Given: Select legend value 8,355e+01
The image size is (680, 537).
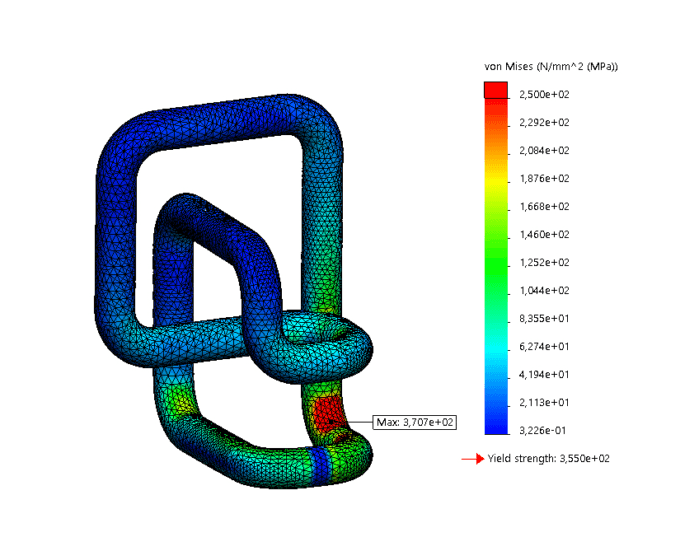Looking at the screenshot, I should click(x=544, y=319).
